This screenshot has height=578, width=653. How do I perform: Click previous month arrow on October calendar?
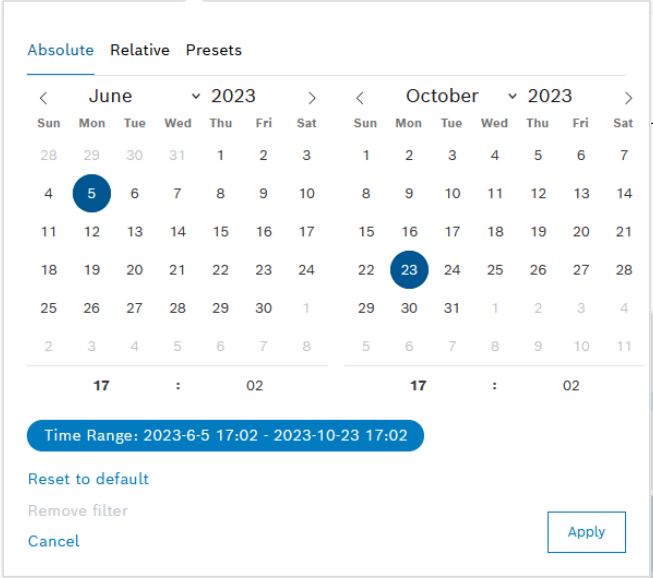[x=360, y=98]
